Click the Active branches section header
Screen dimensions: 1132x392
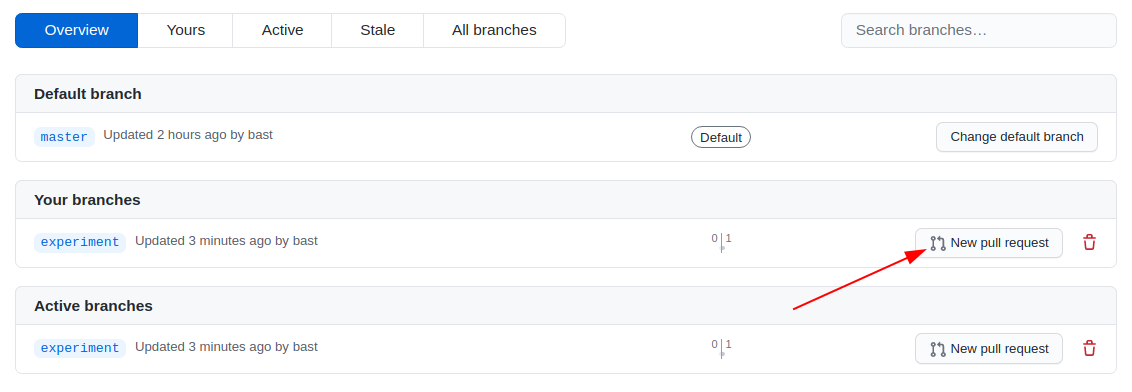(93, 306)
